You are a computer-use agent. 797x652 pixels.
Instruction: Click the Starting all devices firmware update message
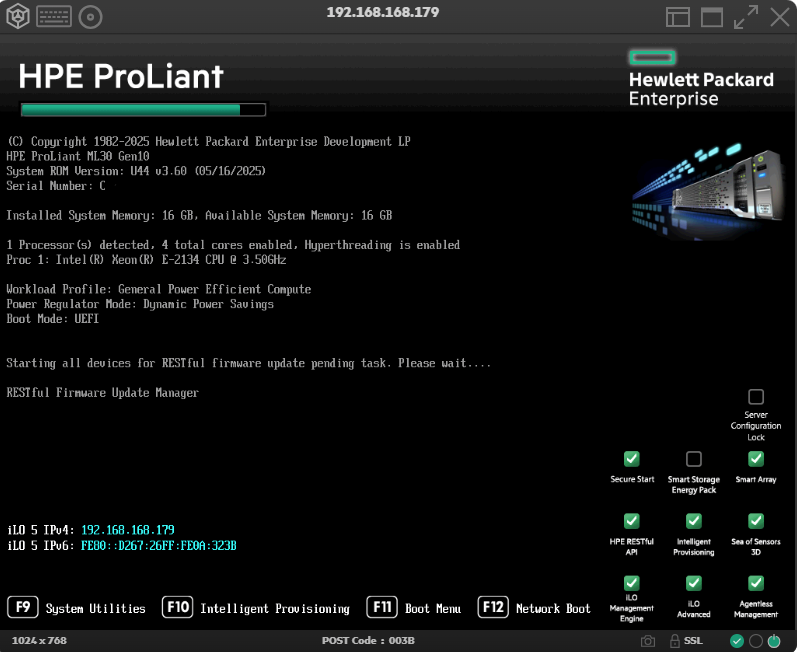[x=249, y=363]
